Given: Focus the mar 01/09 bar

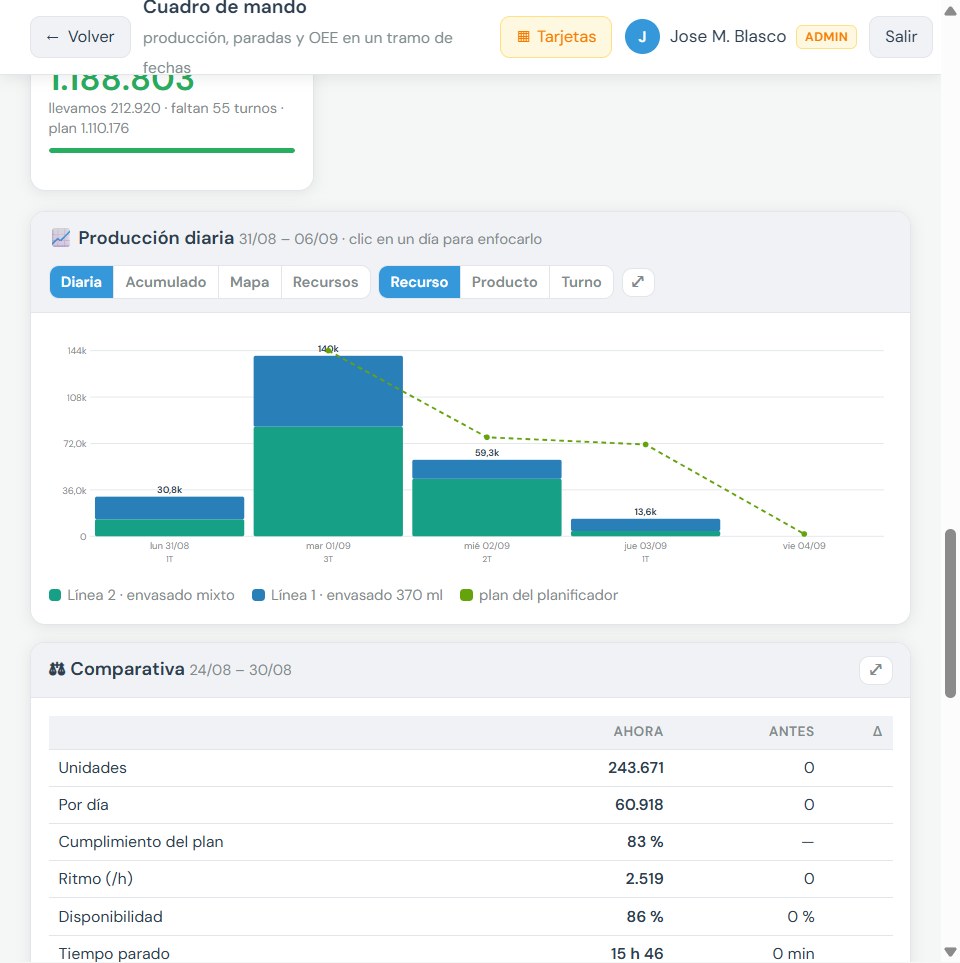Looking at the screenshot, I should [x=328, y=446].
